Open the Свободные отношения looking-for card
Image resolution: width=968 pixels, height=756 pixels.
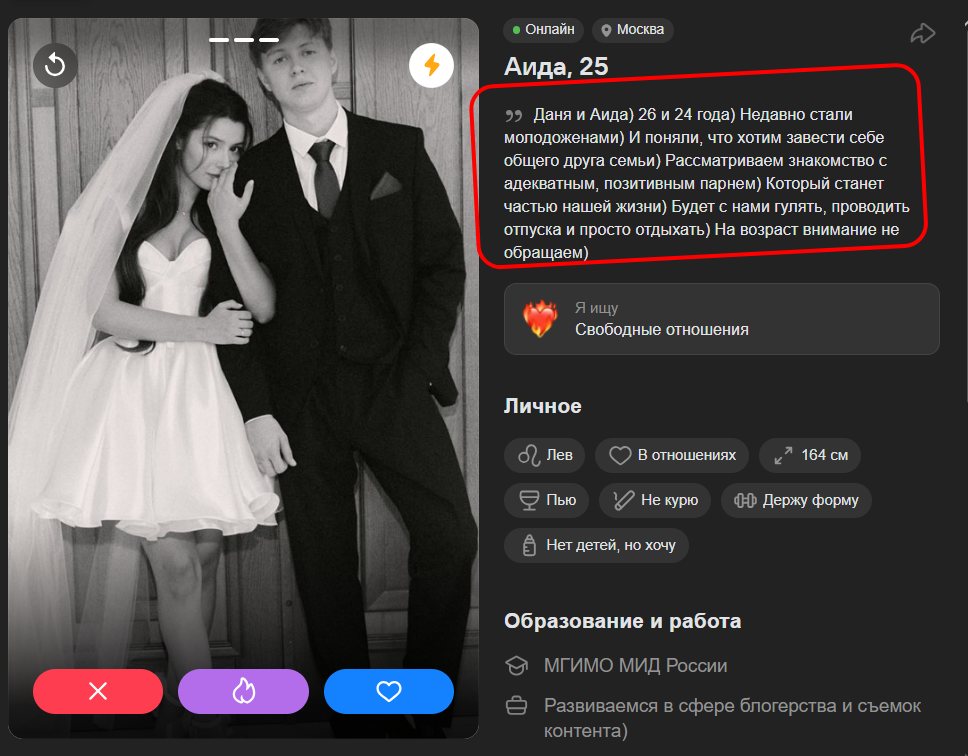pos(722,319)
